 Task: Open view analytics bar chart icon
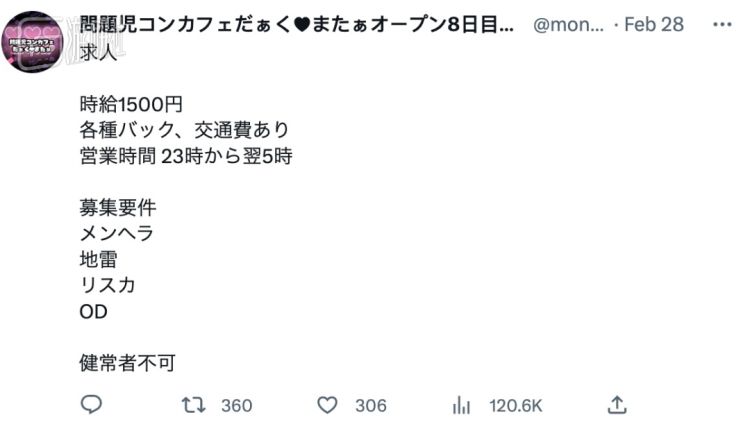click(461, 405)
